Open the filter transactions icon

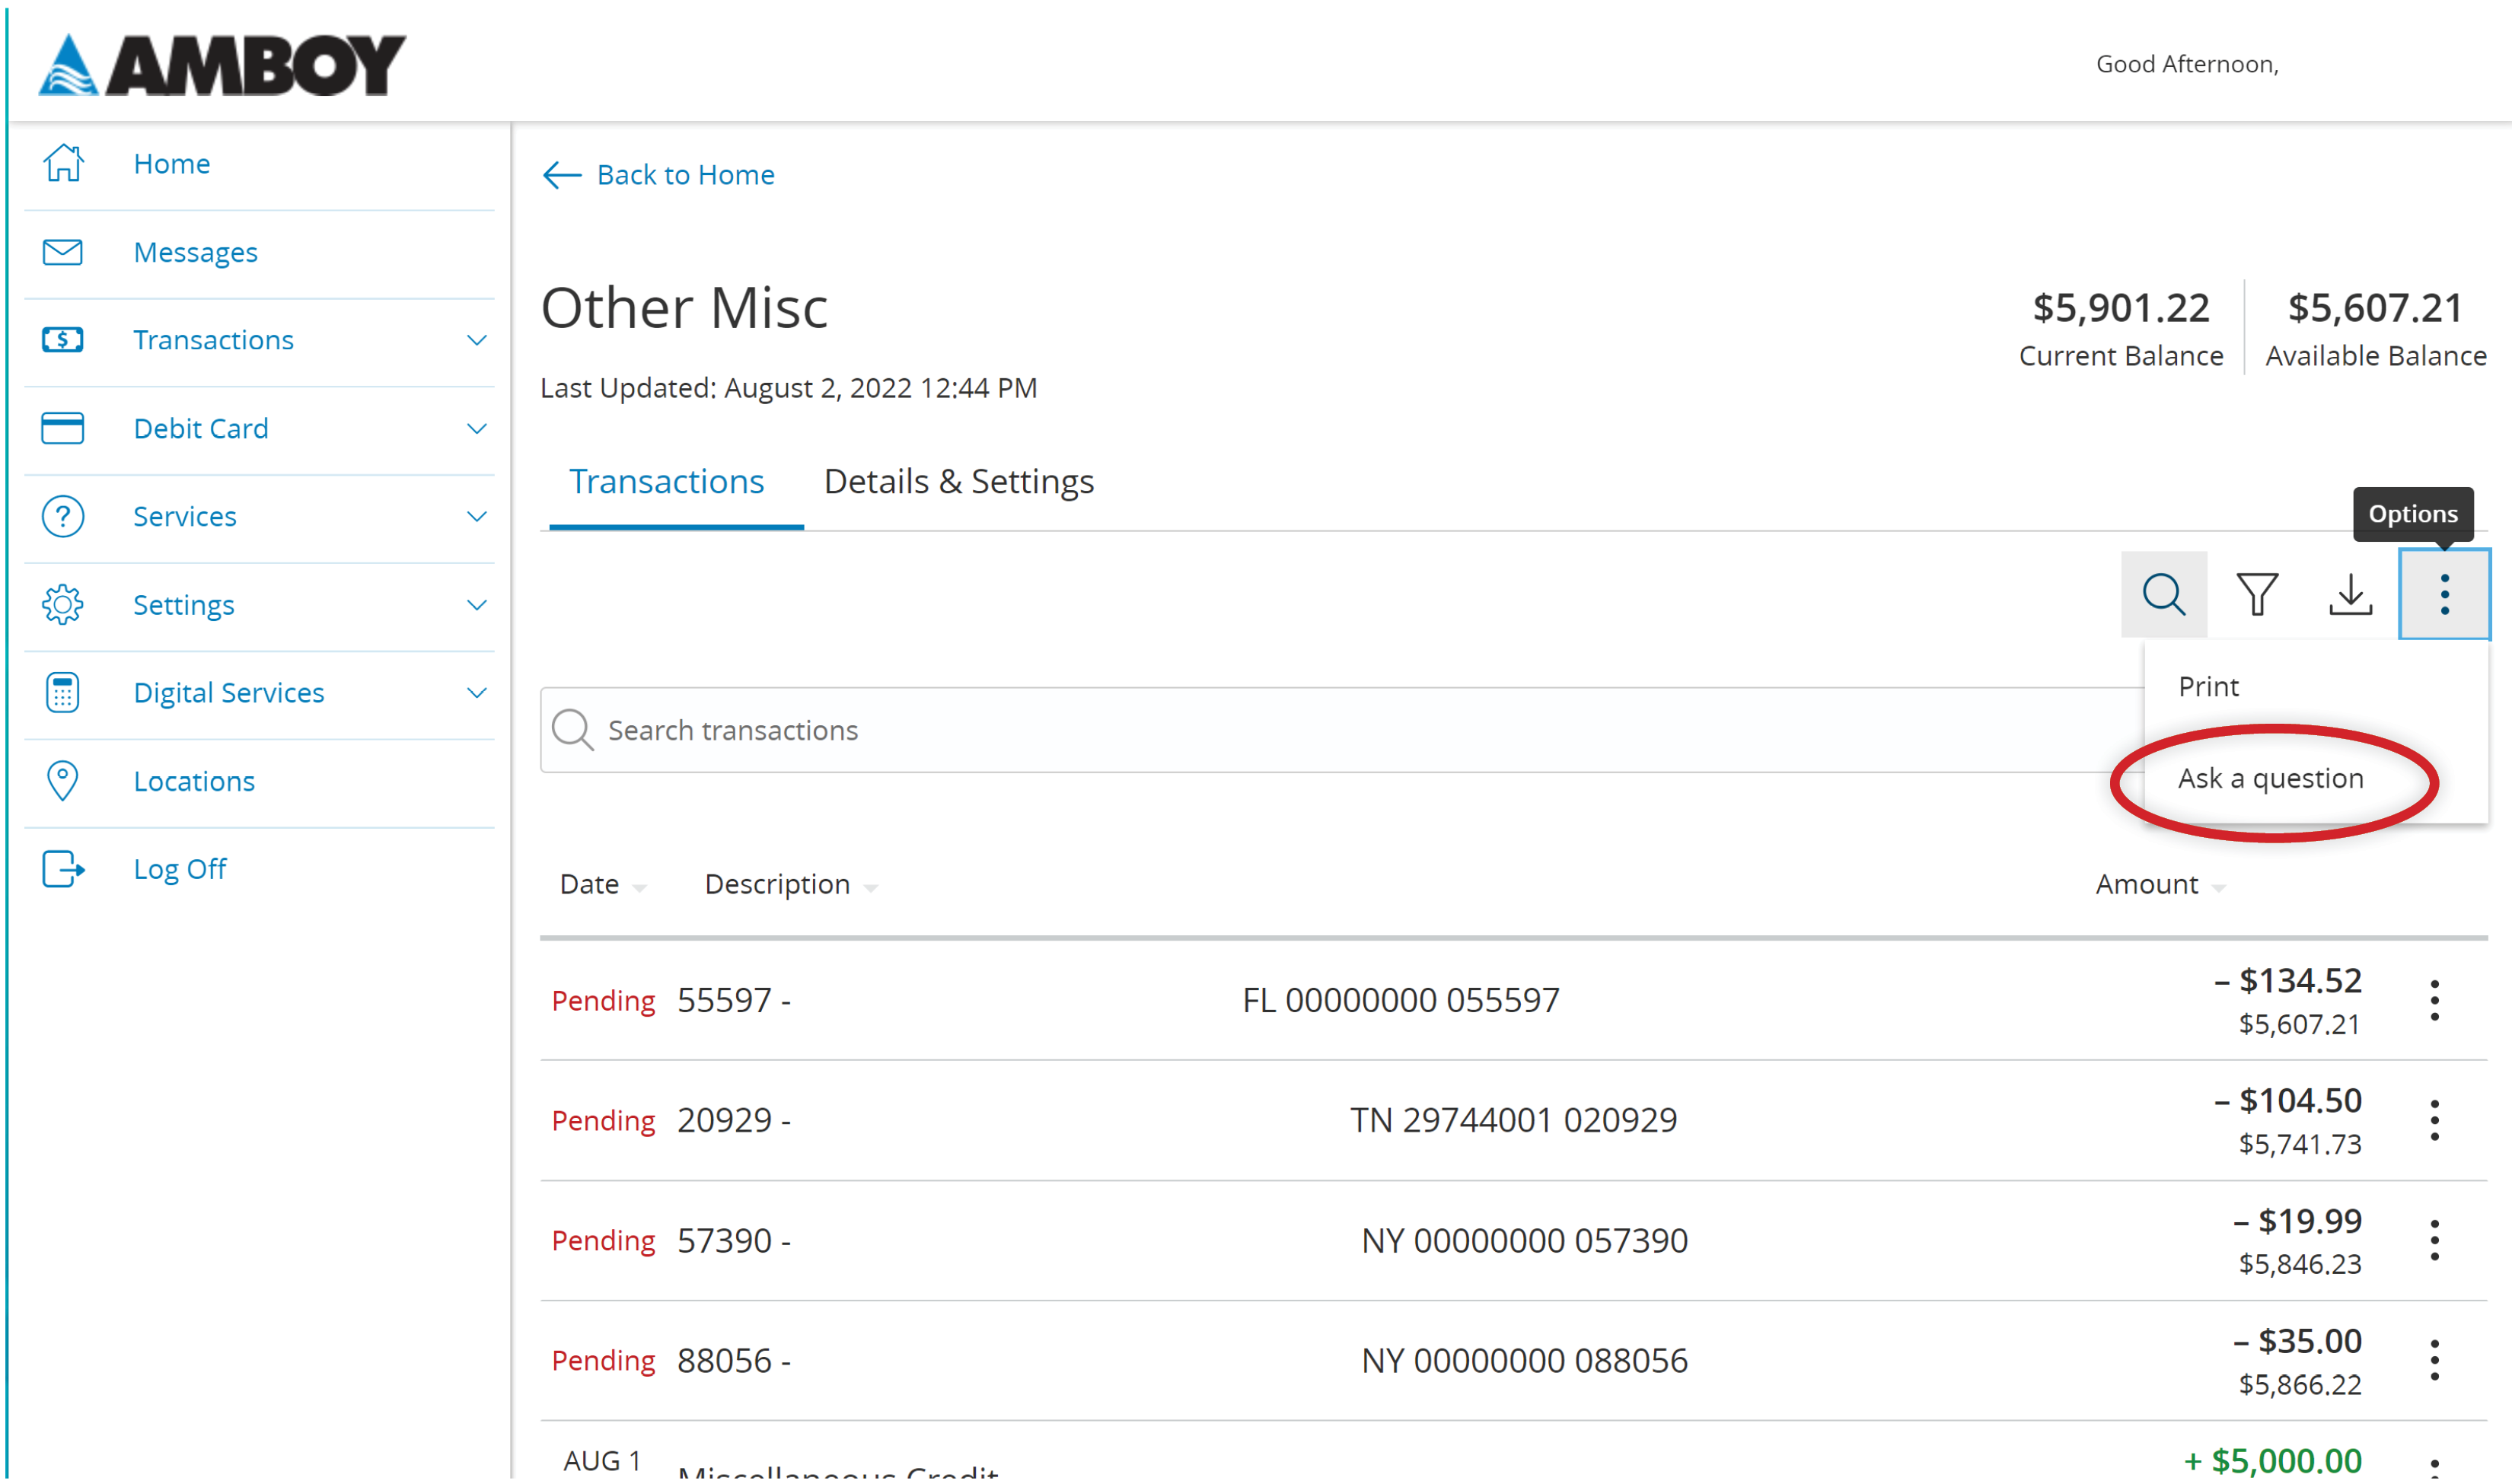click(2257, 594)
